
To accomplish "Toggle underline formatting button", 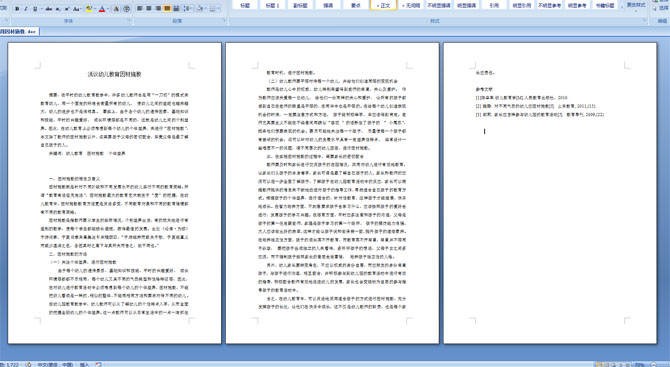I will pyautogui.click(x=35, y=9).
